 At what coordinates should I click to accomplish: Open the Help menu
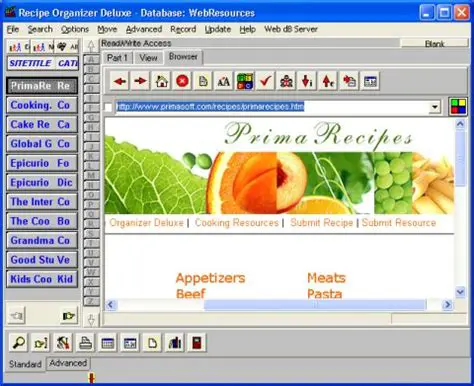[x=248, y=29]
